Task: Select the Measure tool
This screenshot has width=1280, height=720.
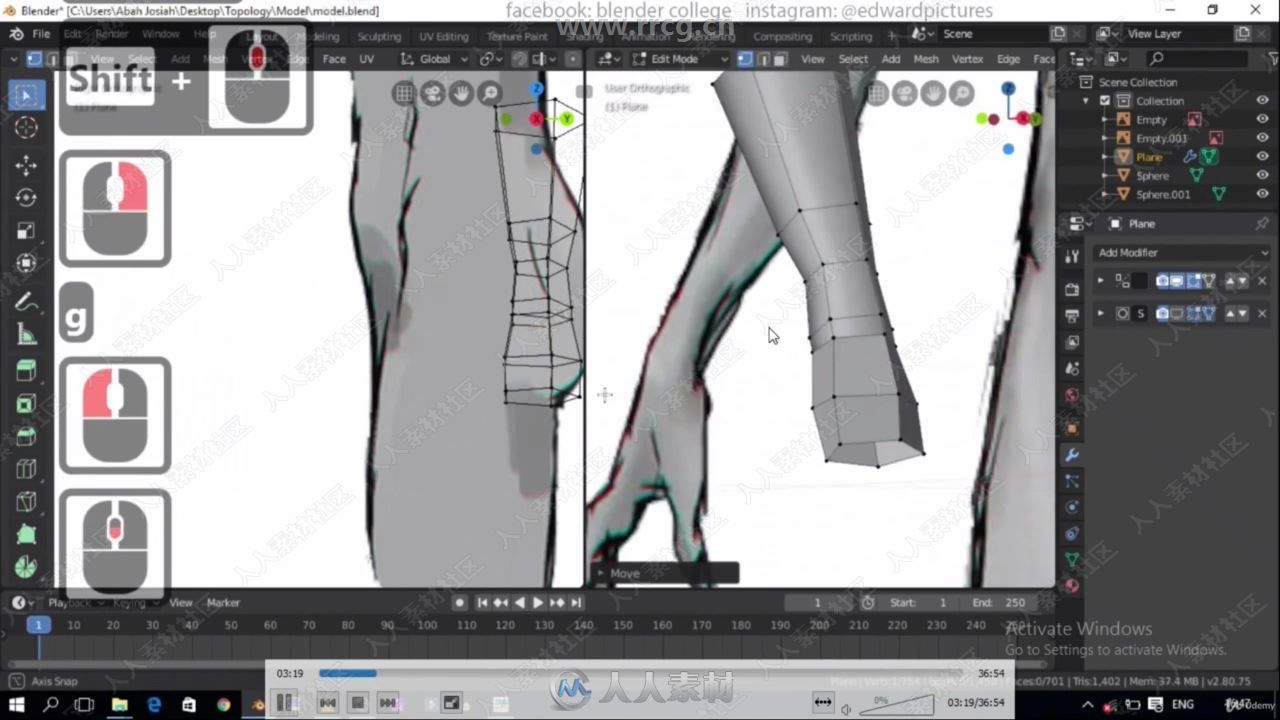Action: pyautogui.click(x=26, y=335)
